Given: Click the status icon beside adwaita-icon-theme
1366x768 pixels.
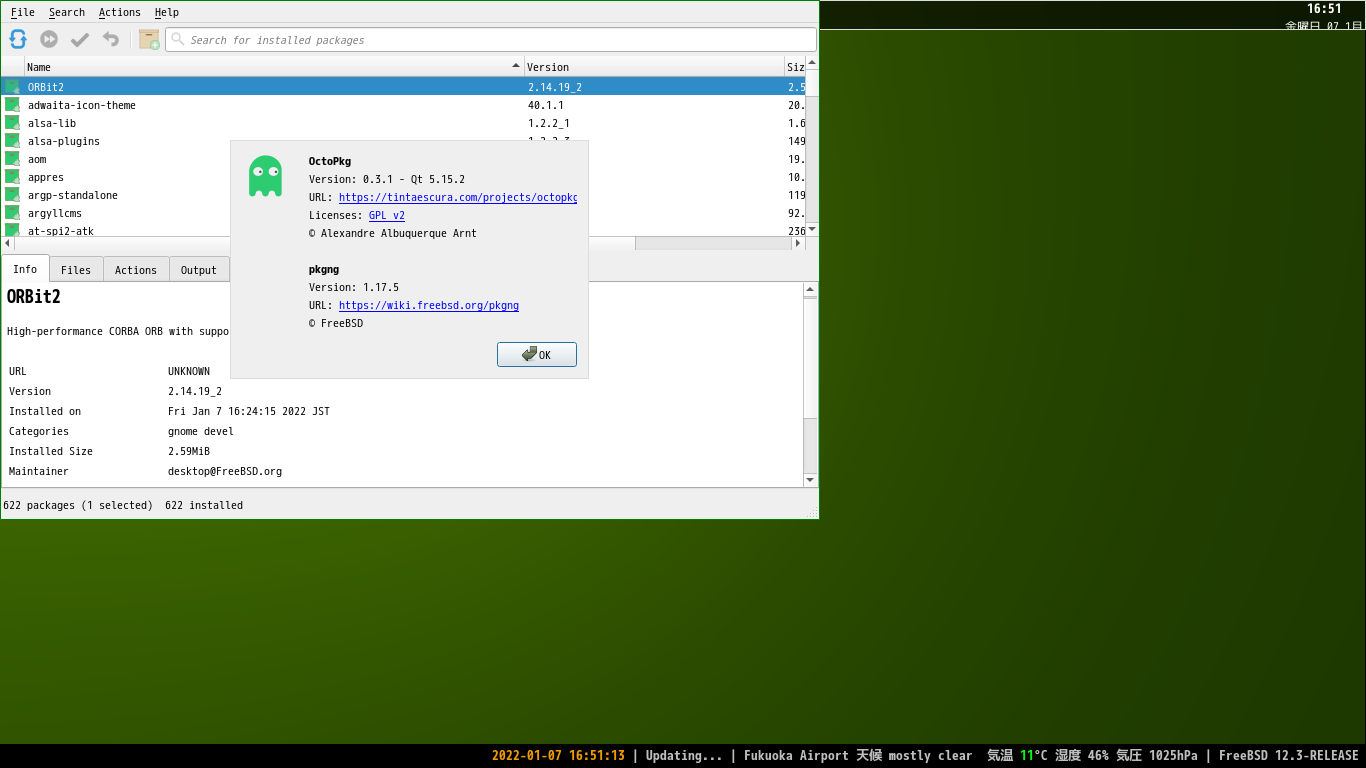Looking at the screenshot, I should coord(12,105).
